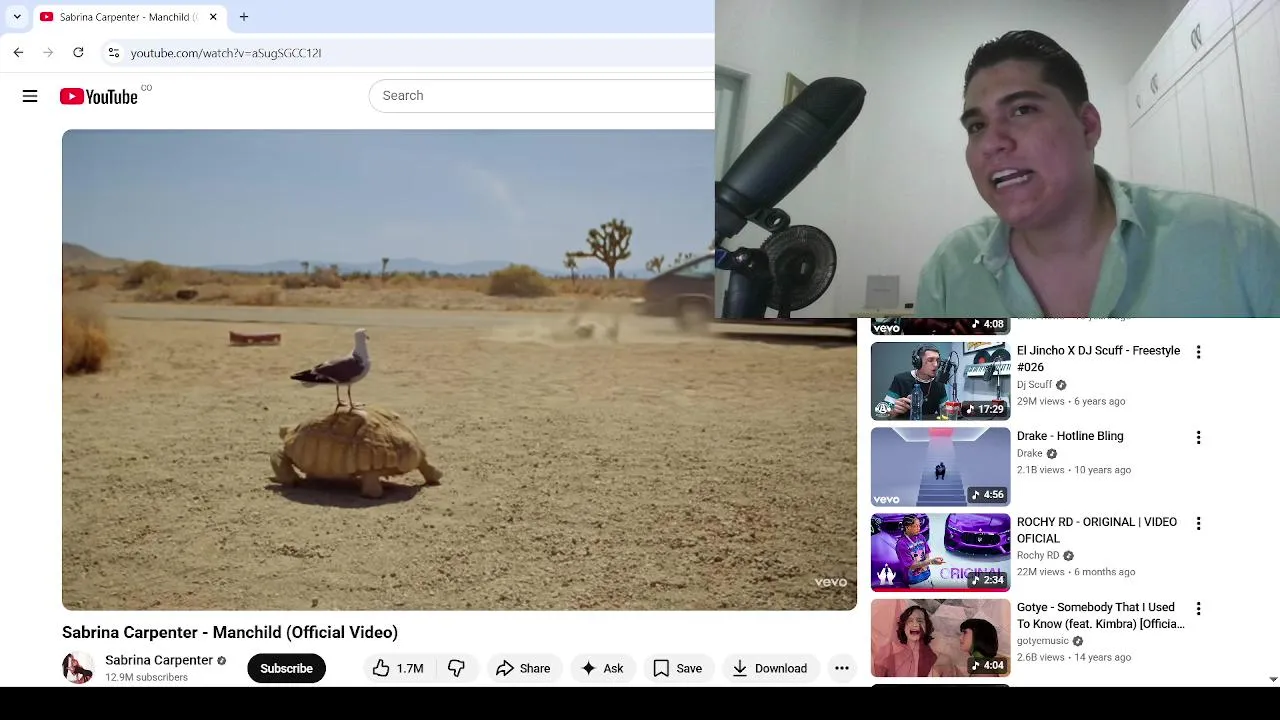Click the video player with tortoise
Image resolution: width=1280 pixels, height=720 pixels.
point(459,370)
